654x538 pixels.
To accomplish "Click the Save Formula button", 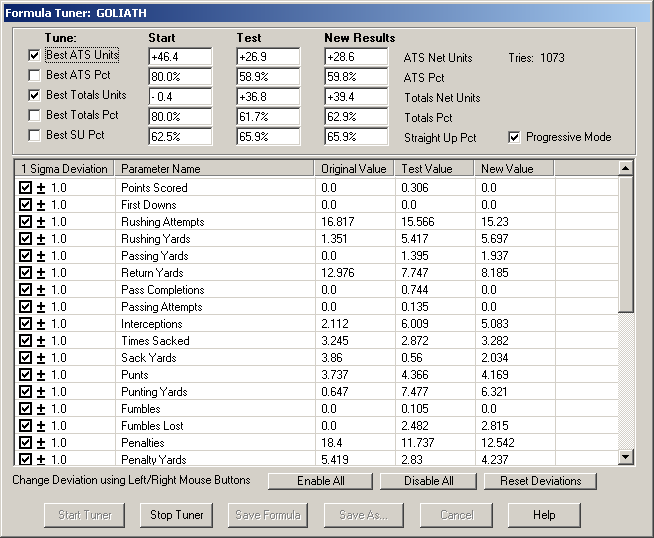I will (268, 515).
